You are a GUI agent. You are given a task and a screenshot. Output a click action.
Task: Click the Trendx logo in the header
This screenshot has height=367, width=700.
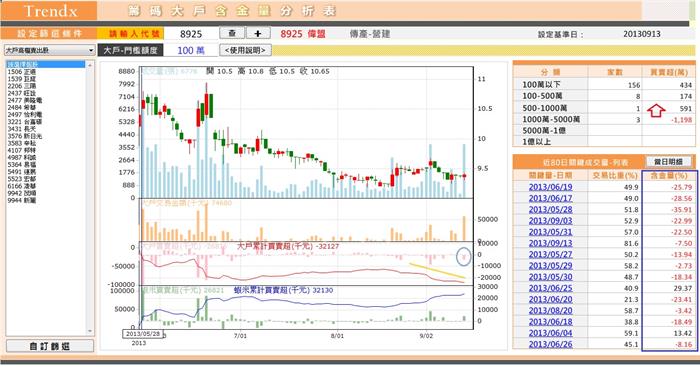click(50, 11)
